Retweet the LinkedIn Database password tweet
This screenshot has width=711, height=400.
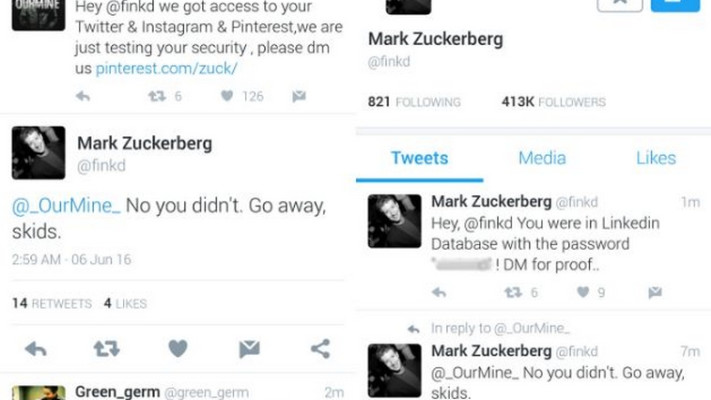[x=512, y=292]
